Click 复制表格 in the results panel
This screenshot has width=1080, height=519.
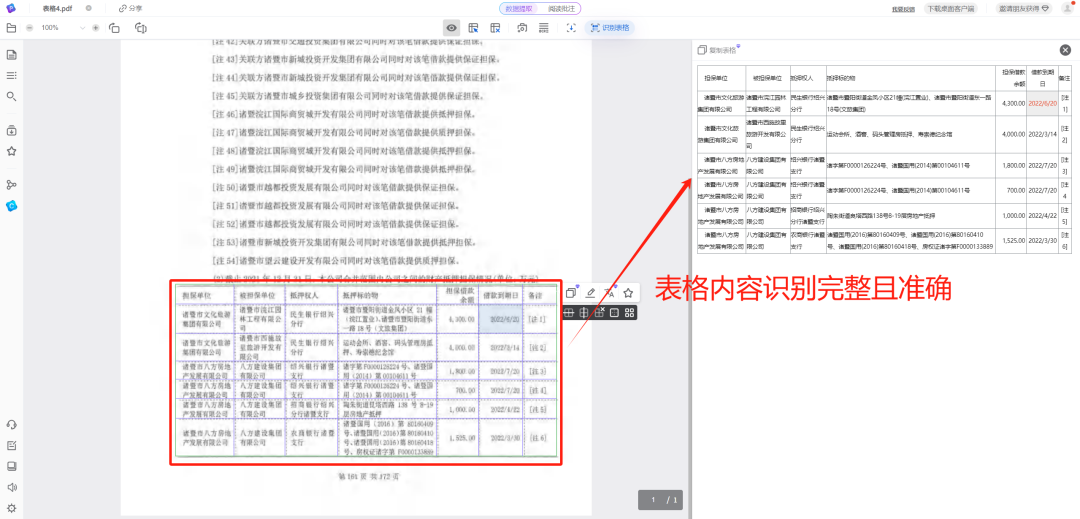tap(717, 50)
